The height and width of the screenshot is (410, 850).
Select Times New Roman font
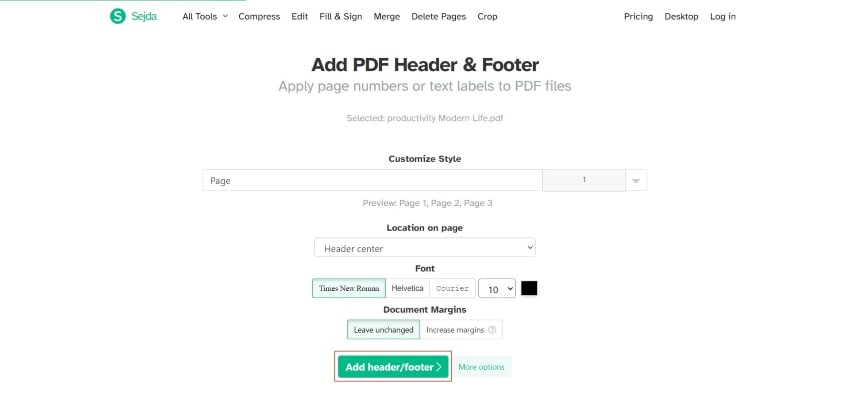[348, 288]
